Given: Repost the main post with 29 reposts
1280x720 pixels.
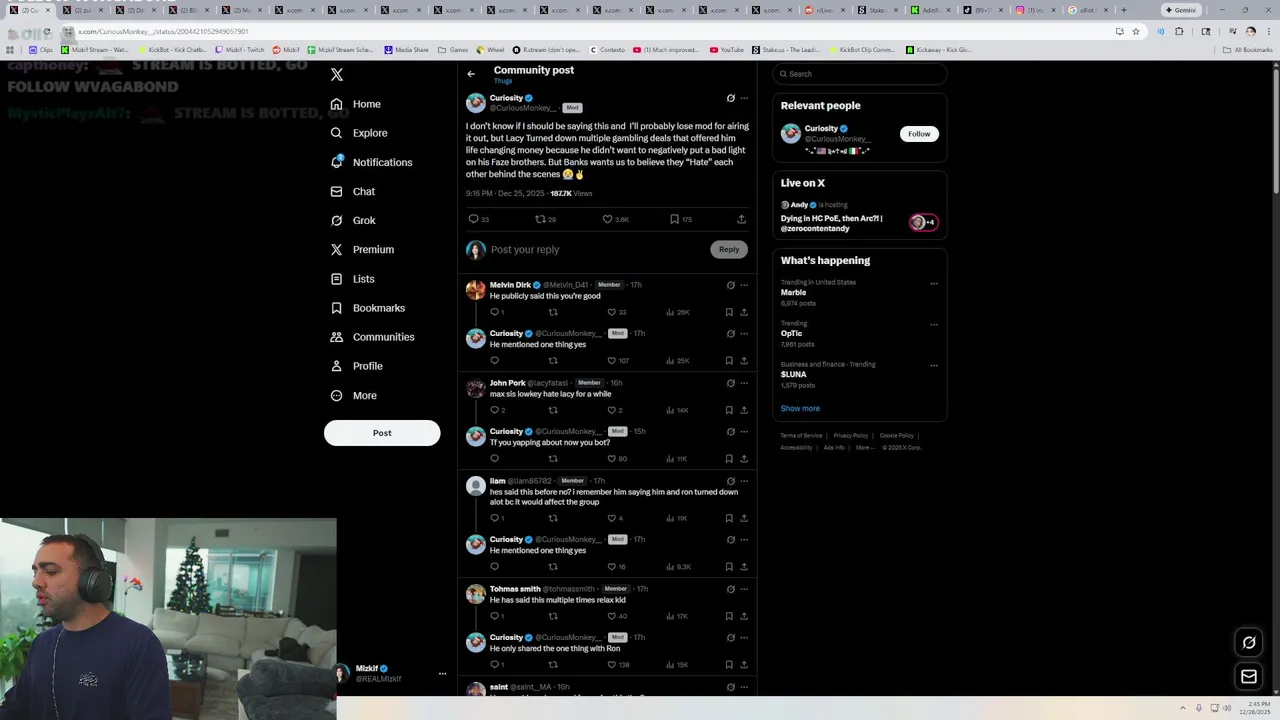Looking at the screenshot, I should point(546,219).
